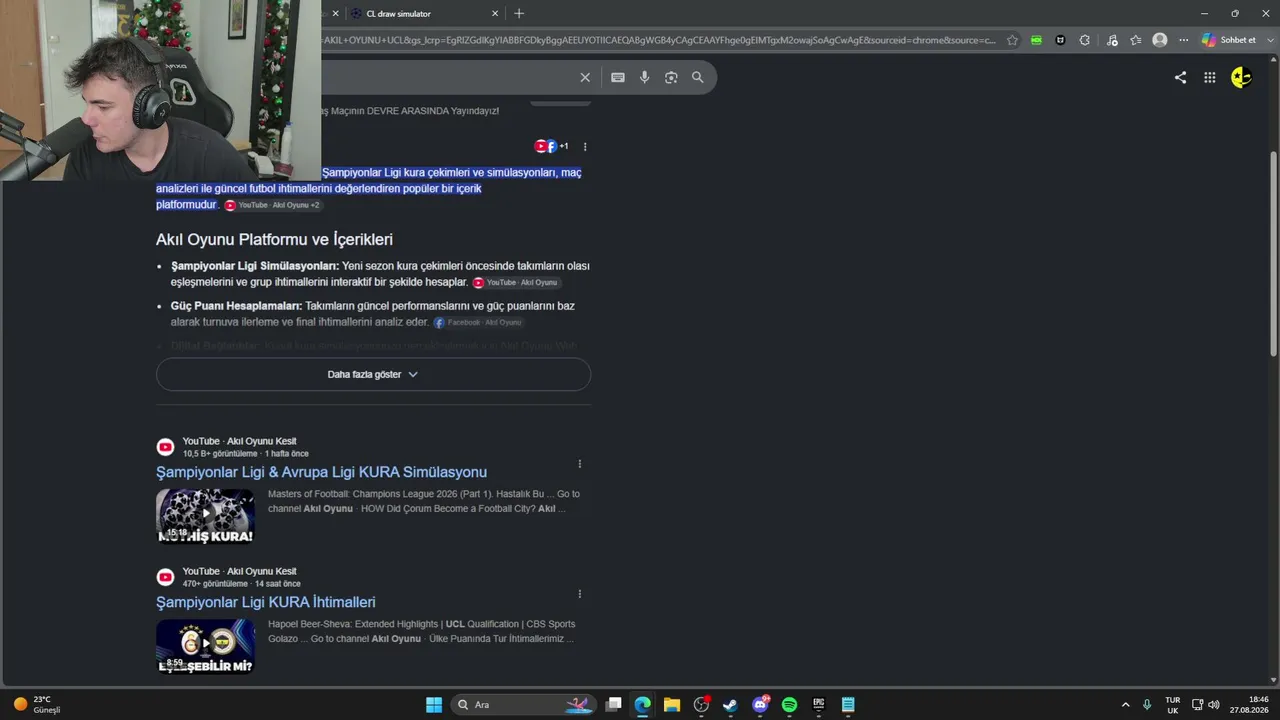Open the Google apps grid
1280x720 pixels.
point(1210,77)
